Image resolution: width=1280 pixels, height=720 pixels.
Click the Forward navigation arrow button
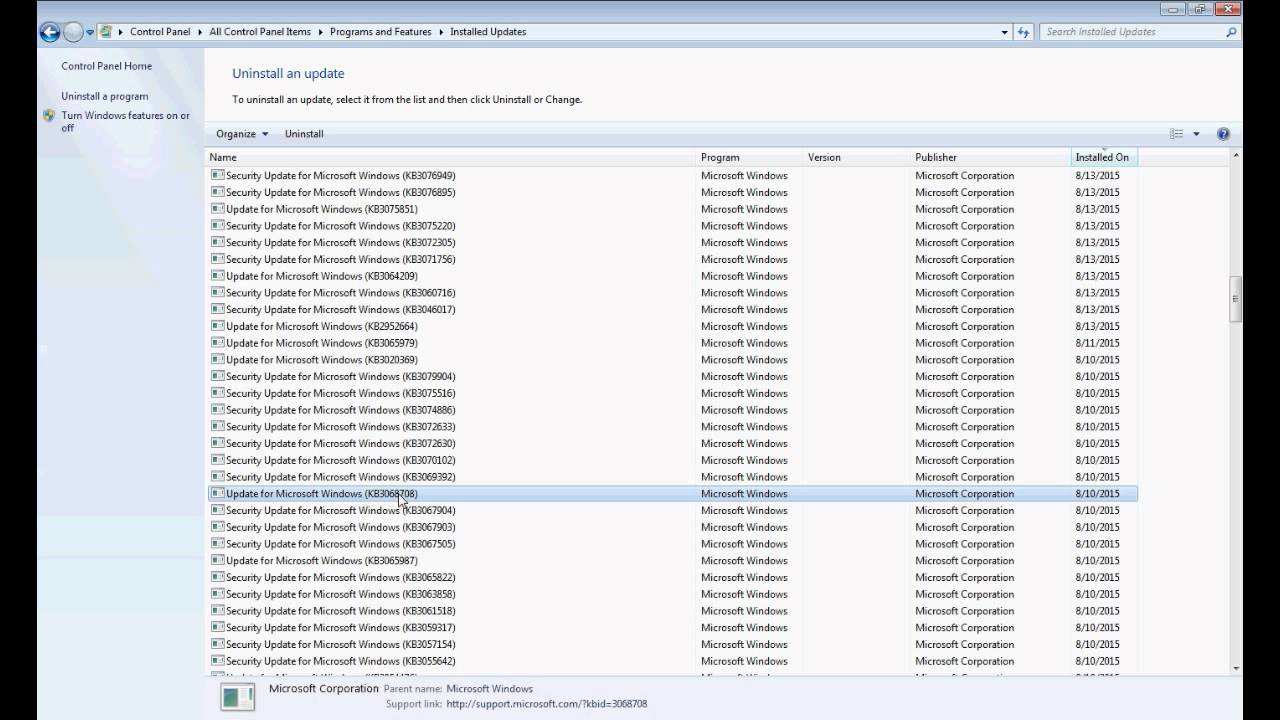(73, 32)
